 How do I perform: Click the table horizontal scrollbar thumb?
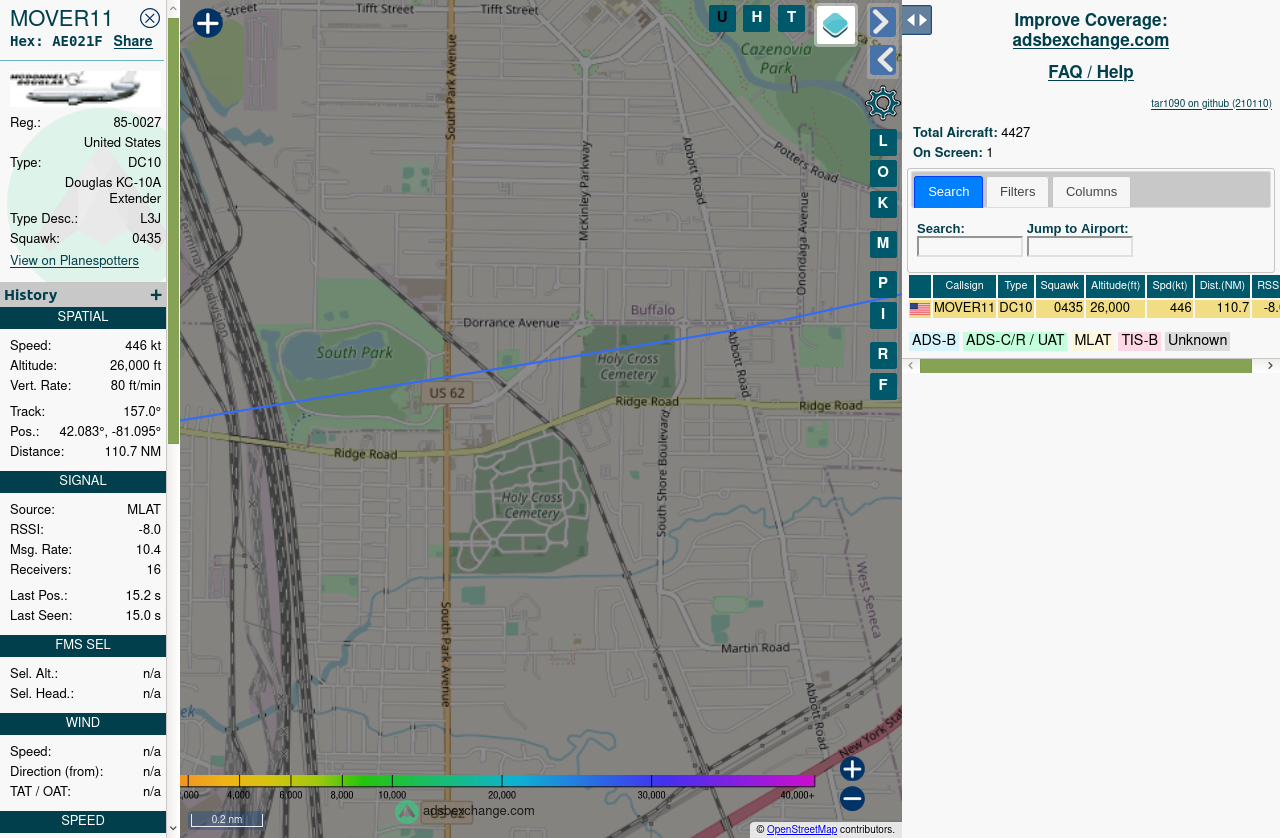[1086, 366]
